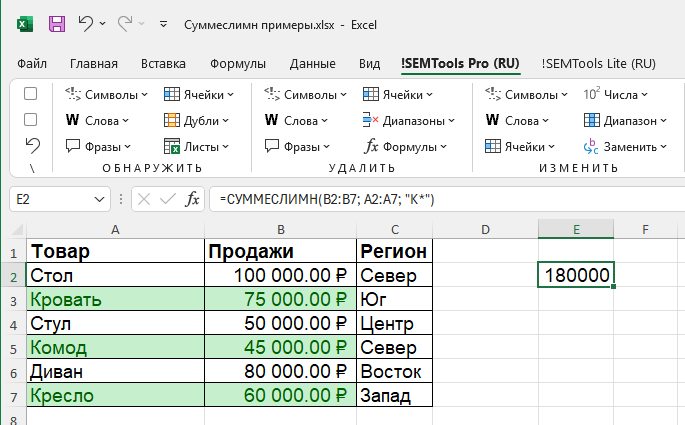Click the undo arrow below the ribbon checkboxes

coord(32,146)
